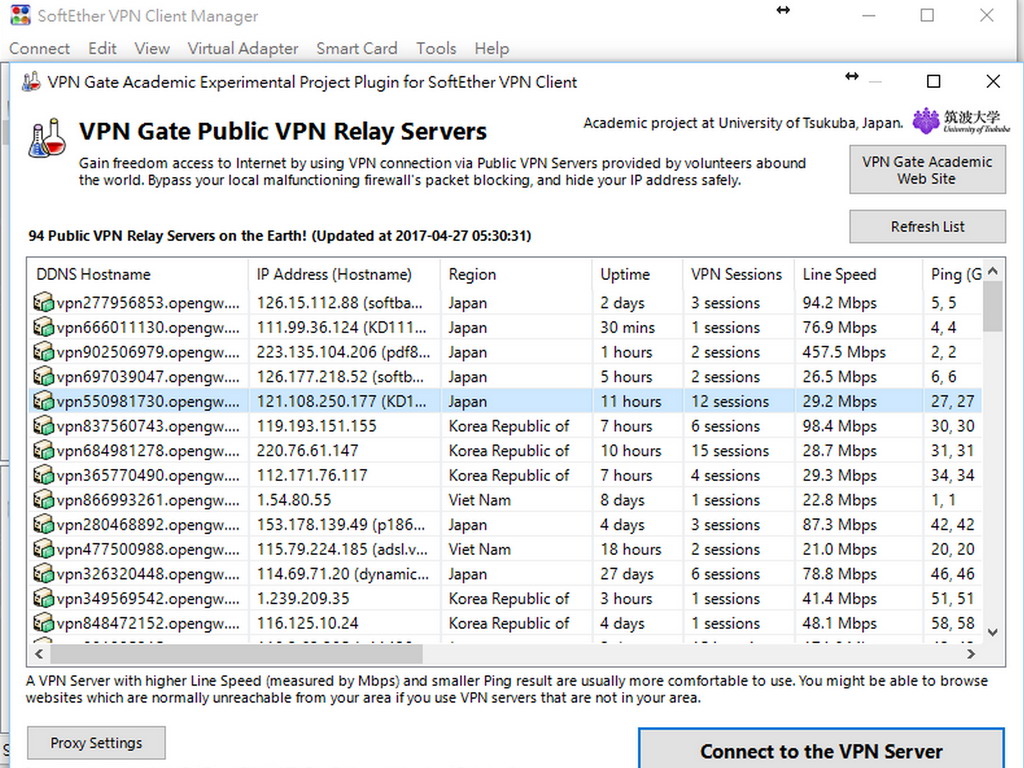The width and height of the screenshot is (1024, 768).
Task: Open the Edit menu
Action: pos(103,48)
